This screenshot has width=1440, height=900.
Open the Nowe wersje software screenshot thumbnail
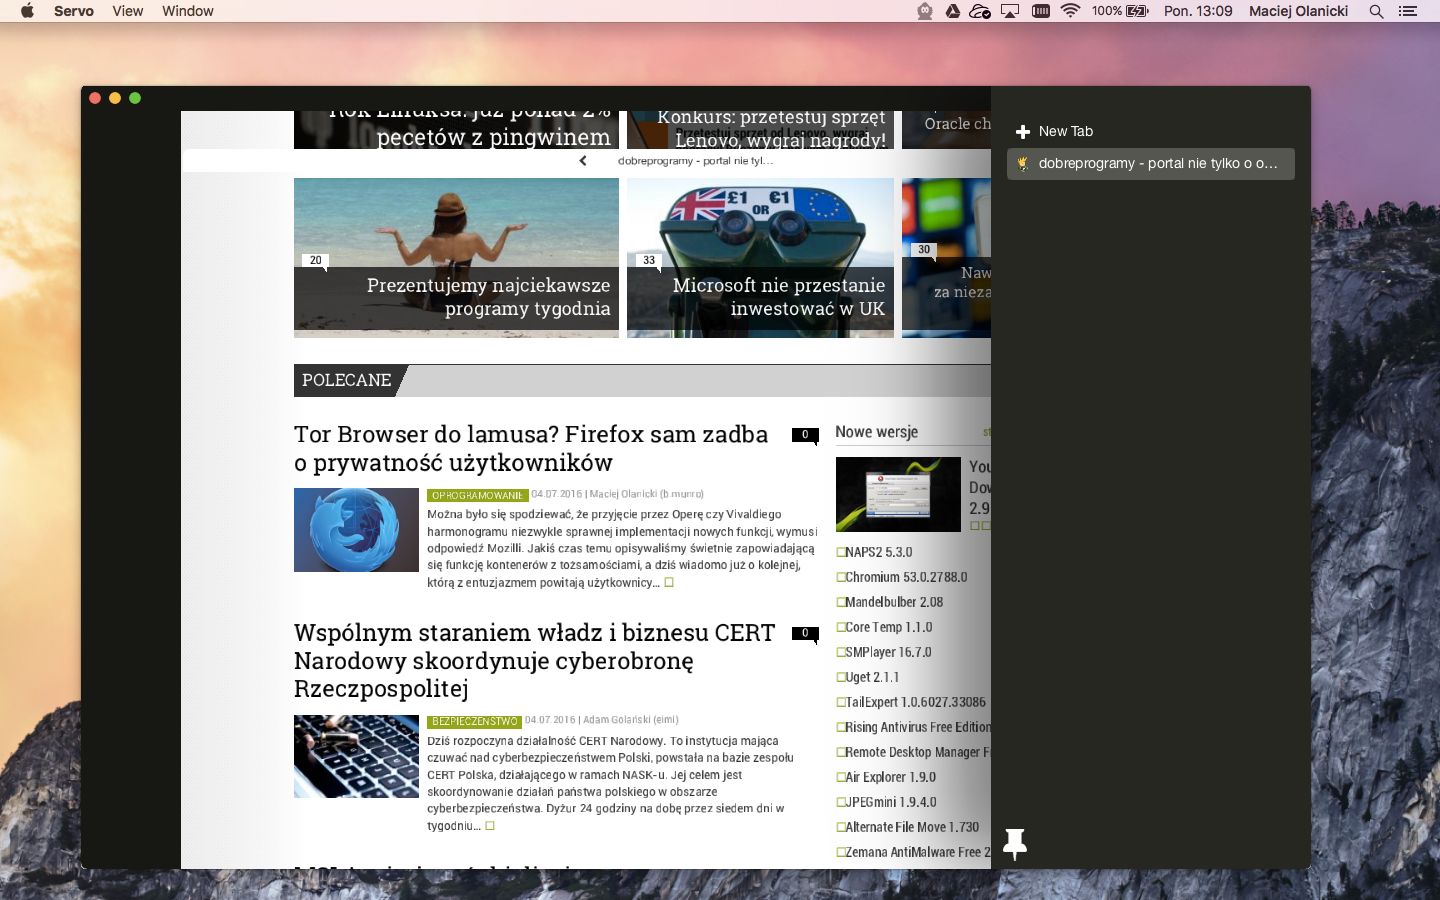(898, 494)
